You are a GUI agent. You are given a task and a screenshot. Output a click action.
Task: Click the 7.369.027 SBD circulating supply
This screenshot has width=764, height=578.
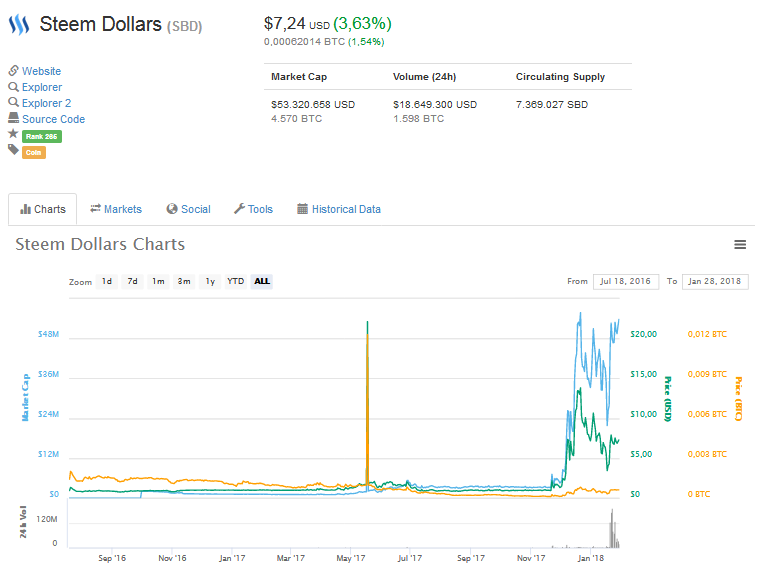pos(552,105)
